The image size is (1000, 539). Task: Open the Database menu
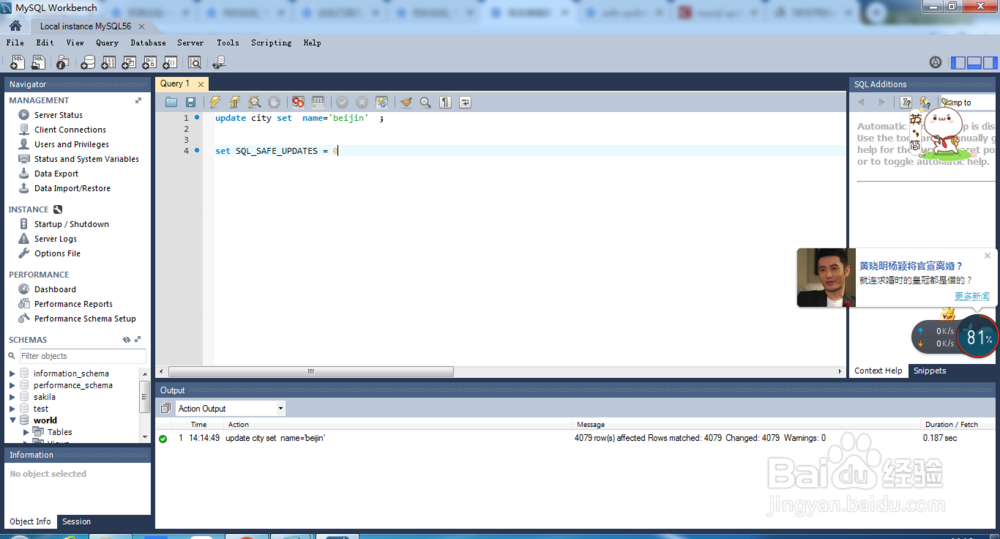pos(148,43)
